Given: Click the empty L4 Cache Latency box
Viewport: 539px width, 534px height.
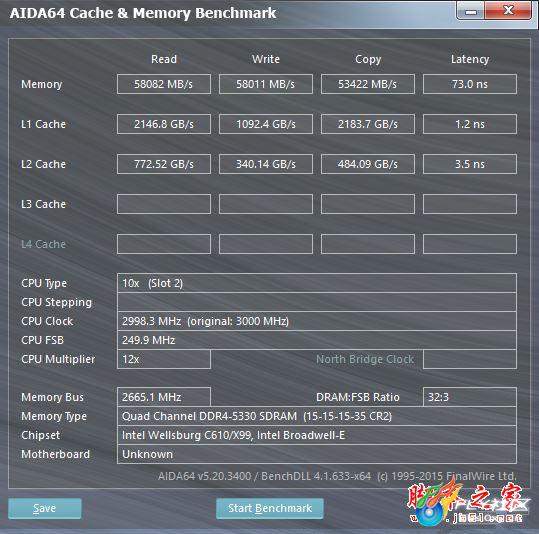Looking at the screenshot, I should 470,244.
